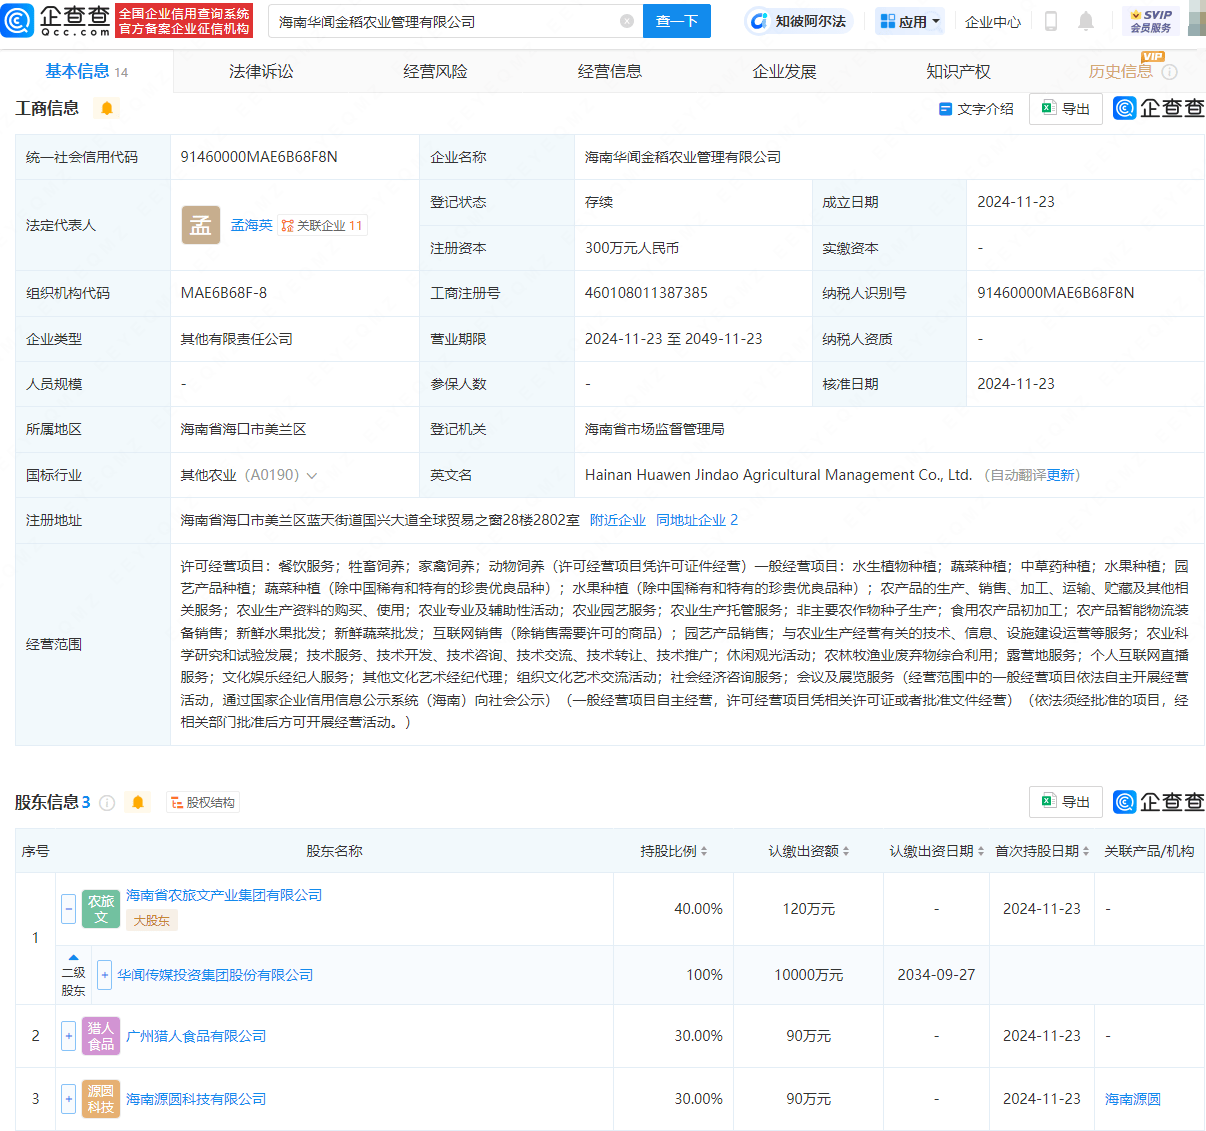The width and height of the screenshot is (1206, 1131).
Task: Switch to 经营信息 tab
Action: click(610, 72)
